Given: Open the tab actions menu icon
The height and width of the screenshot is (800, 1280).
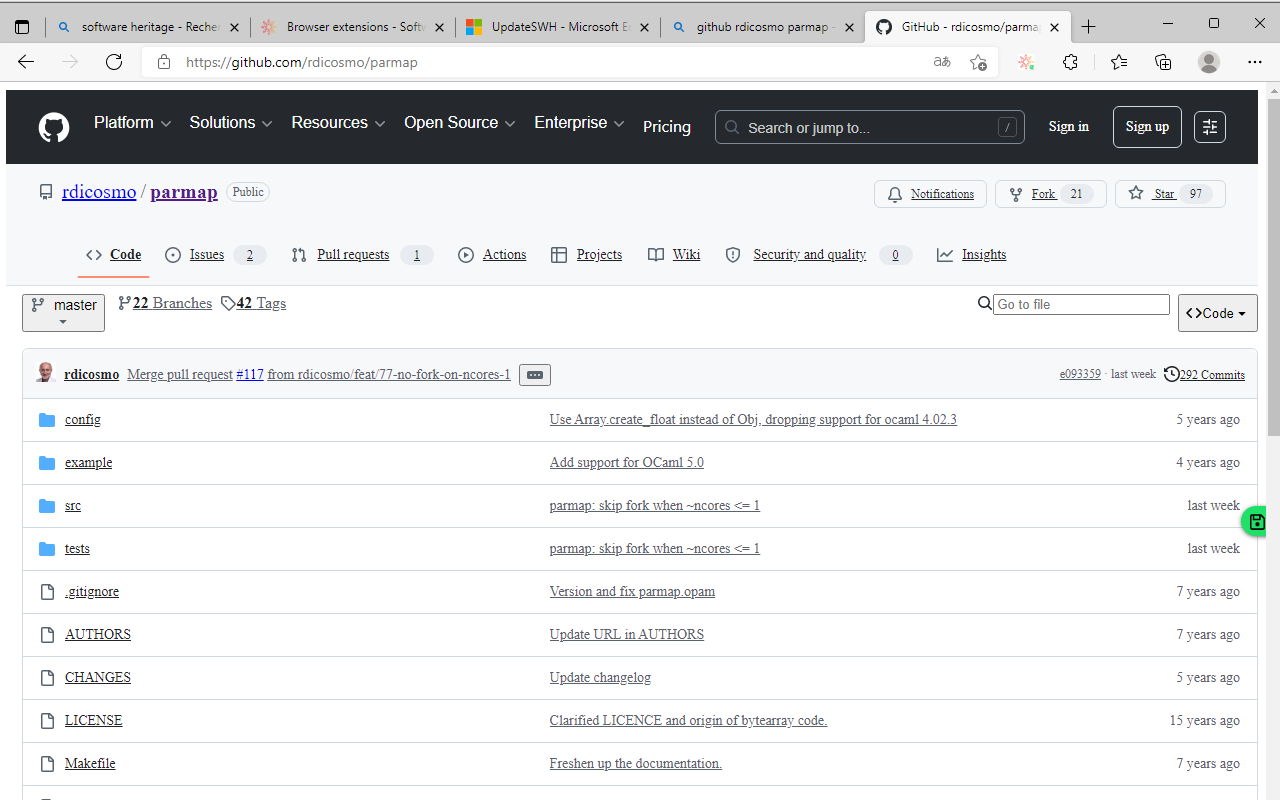Looking at the screenshot, I should (x=22, y=27).
